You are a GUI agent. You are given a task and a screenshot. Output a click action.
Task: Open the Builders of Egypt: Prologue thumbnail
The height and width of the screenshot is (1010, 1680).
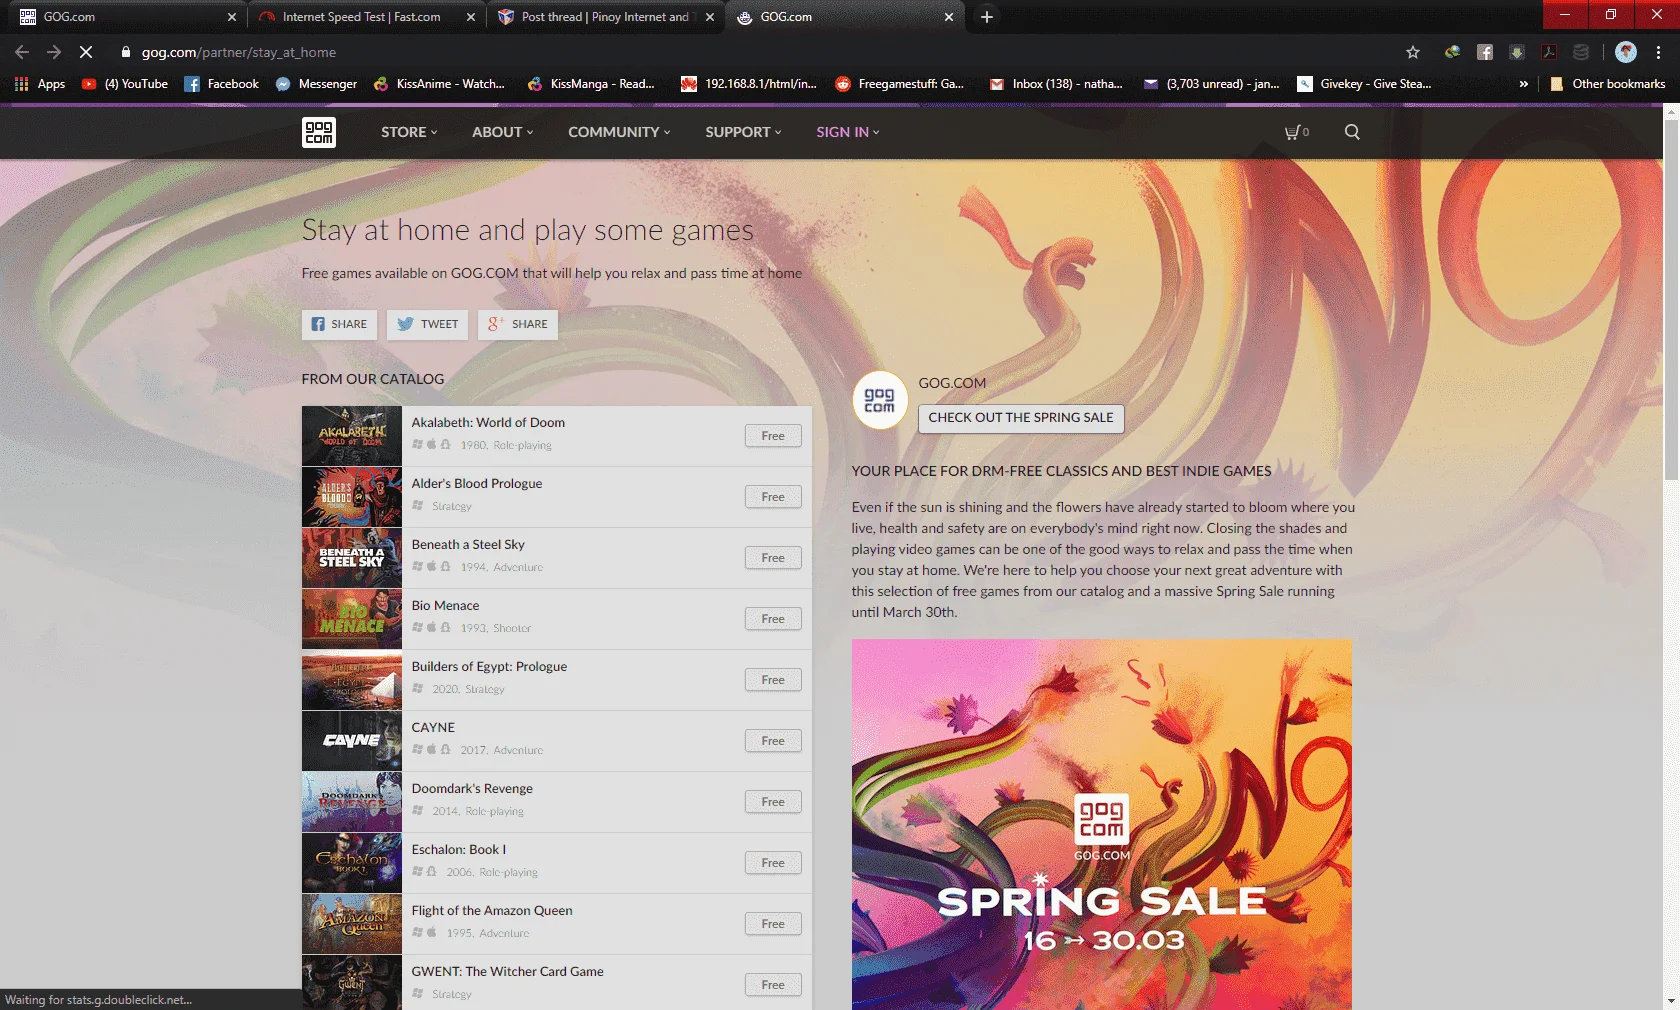pyautogui.click(x=352, y=680)
